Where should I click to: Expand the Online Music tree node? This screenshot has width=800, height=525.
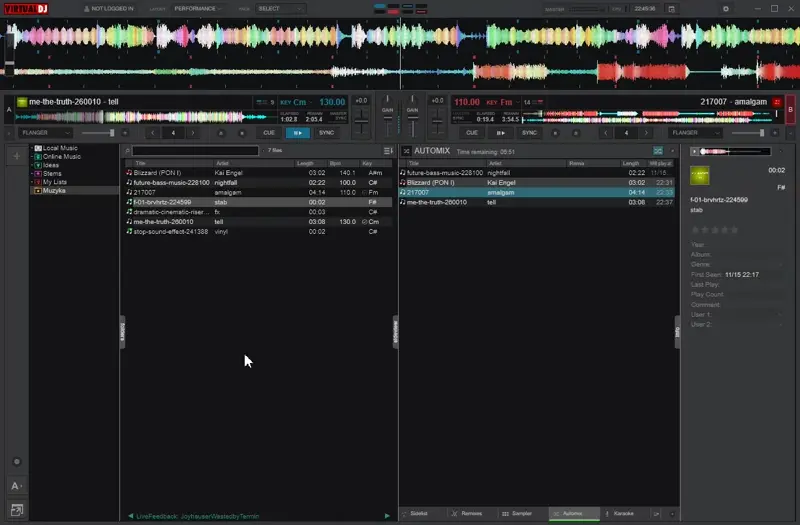click(x=32, y=157)
